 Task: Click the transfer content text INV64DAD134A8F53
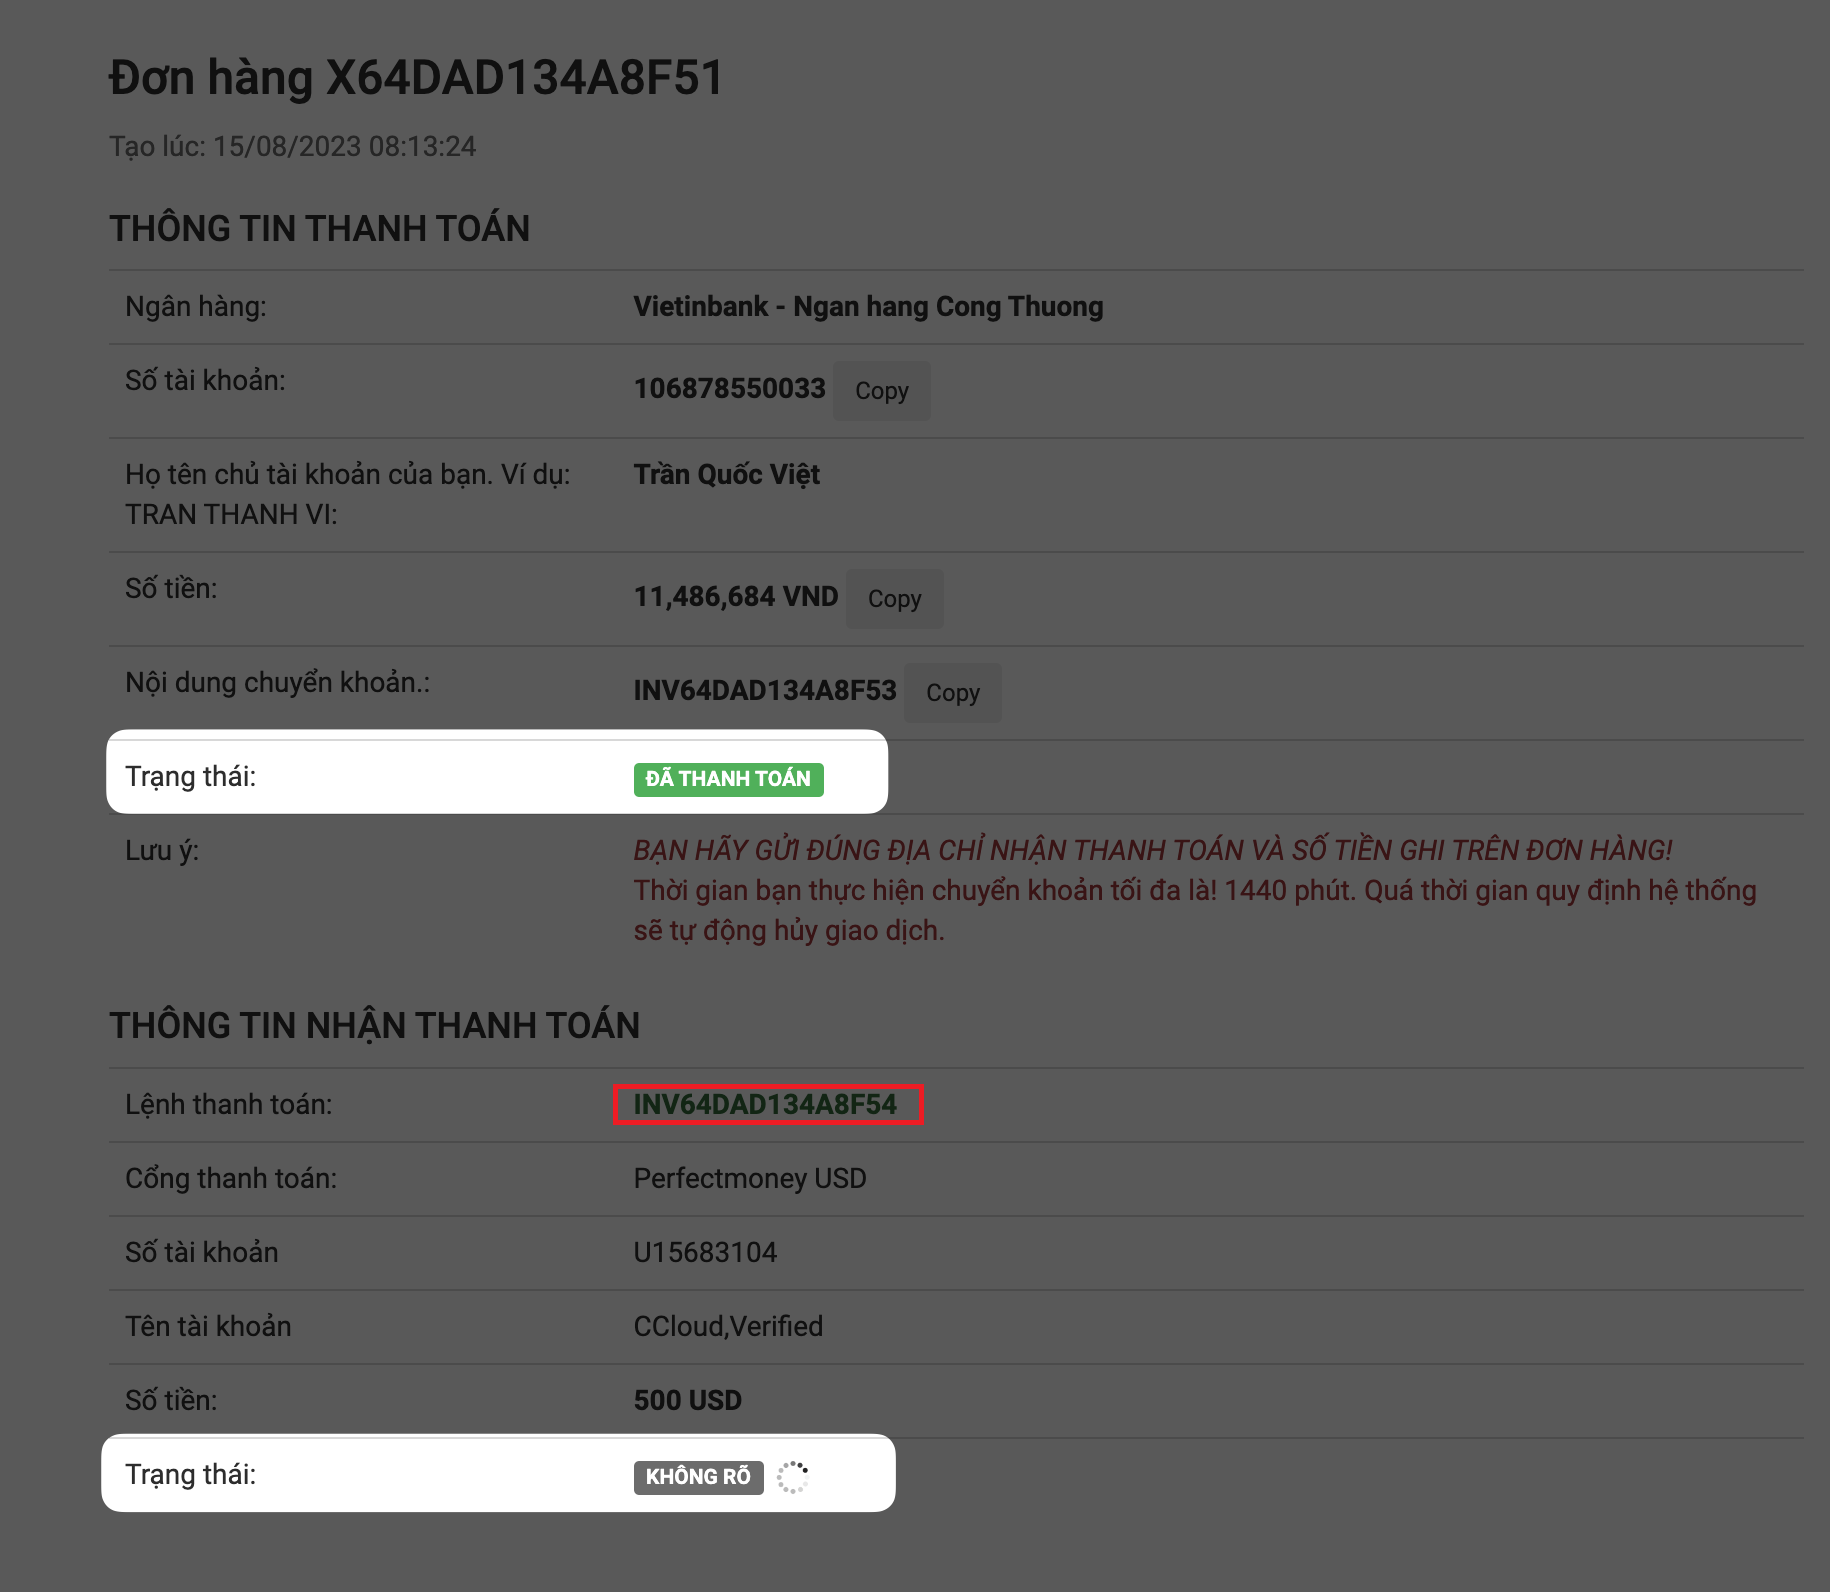click(x=765, y=691)
